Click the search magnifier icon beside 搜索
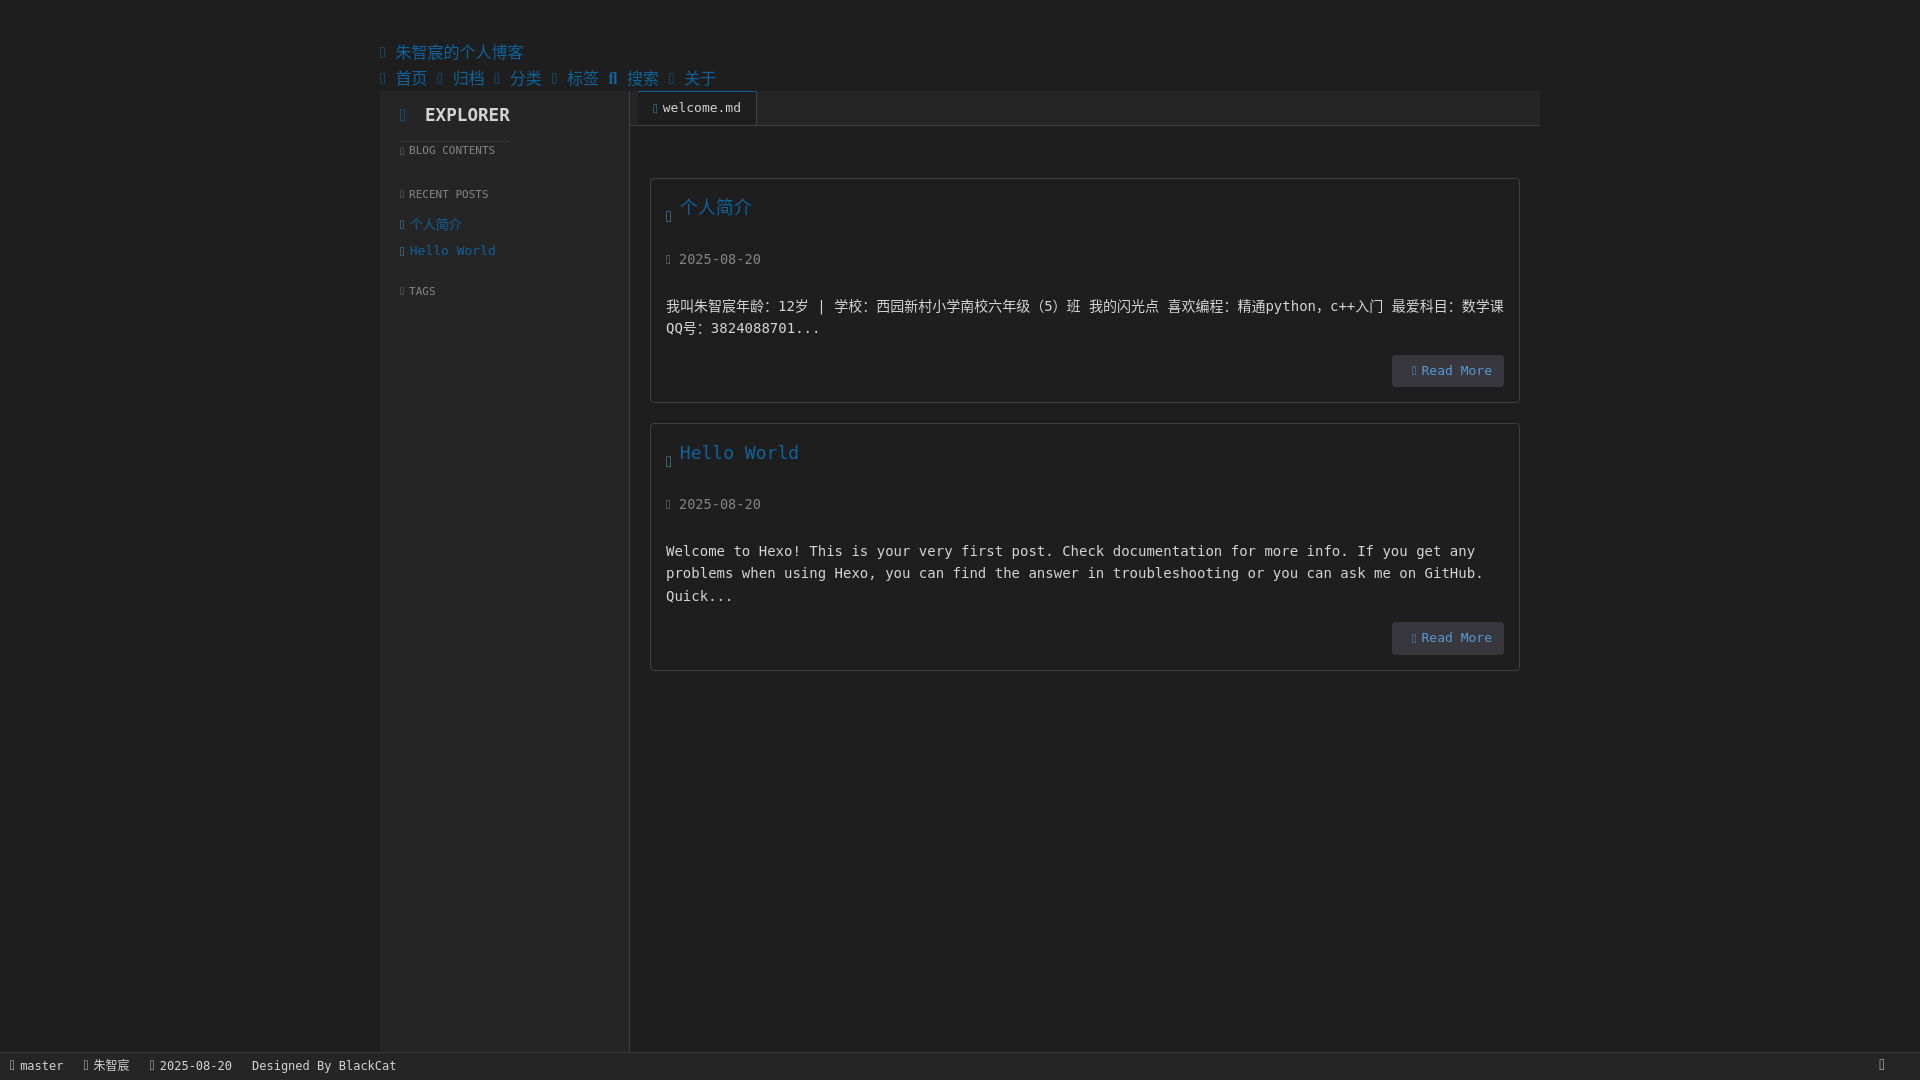The width and height of the screenshot is (1920, 1080). [x=613, y=78]
